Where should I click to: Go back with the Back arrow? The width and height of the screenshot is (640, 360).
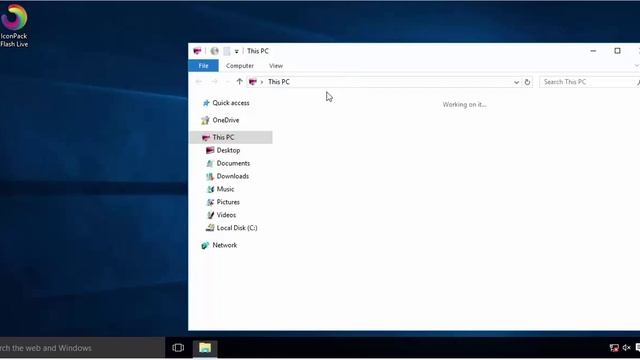click(199, 82)
